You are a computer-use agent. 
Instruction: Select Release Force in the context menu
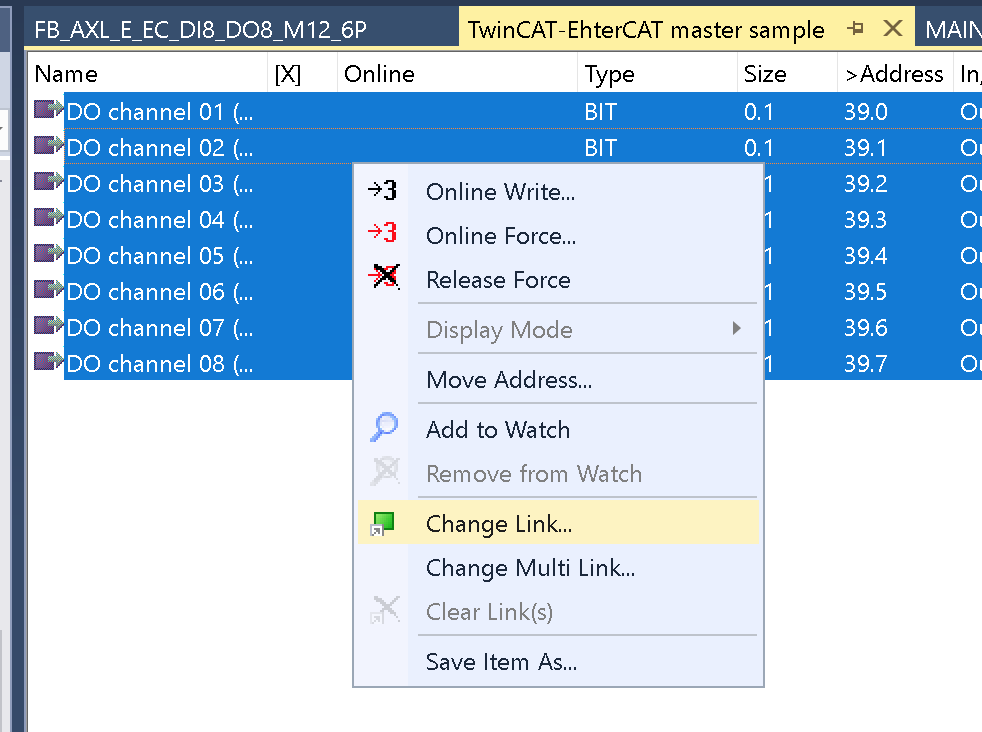coord(559,279)
